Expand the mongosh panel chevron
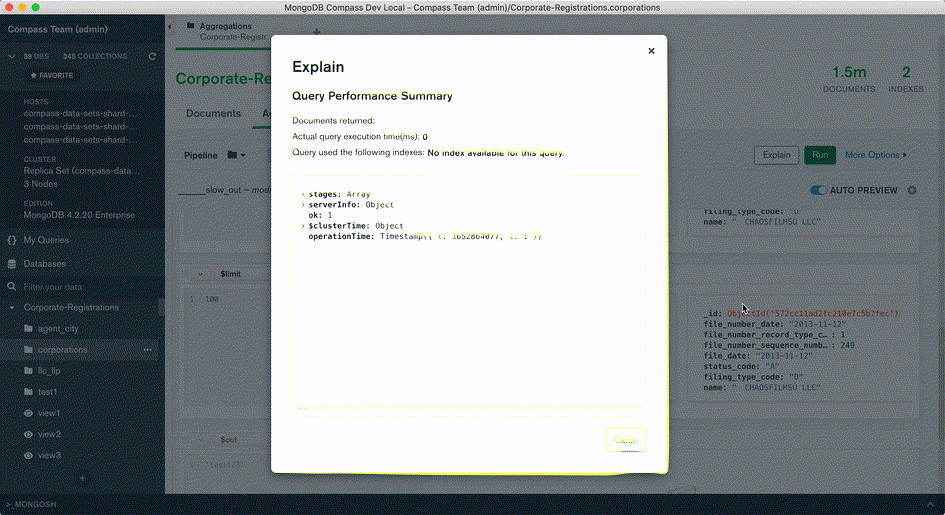 931,504
